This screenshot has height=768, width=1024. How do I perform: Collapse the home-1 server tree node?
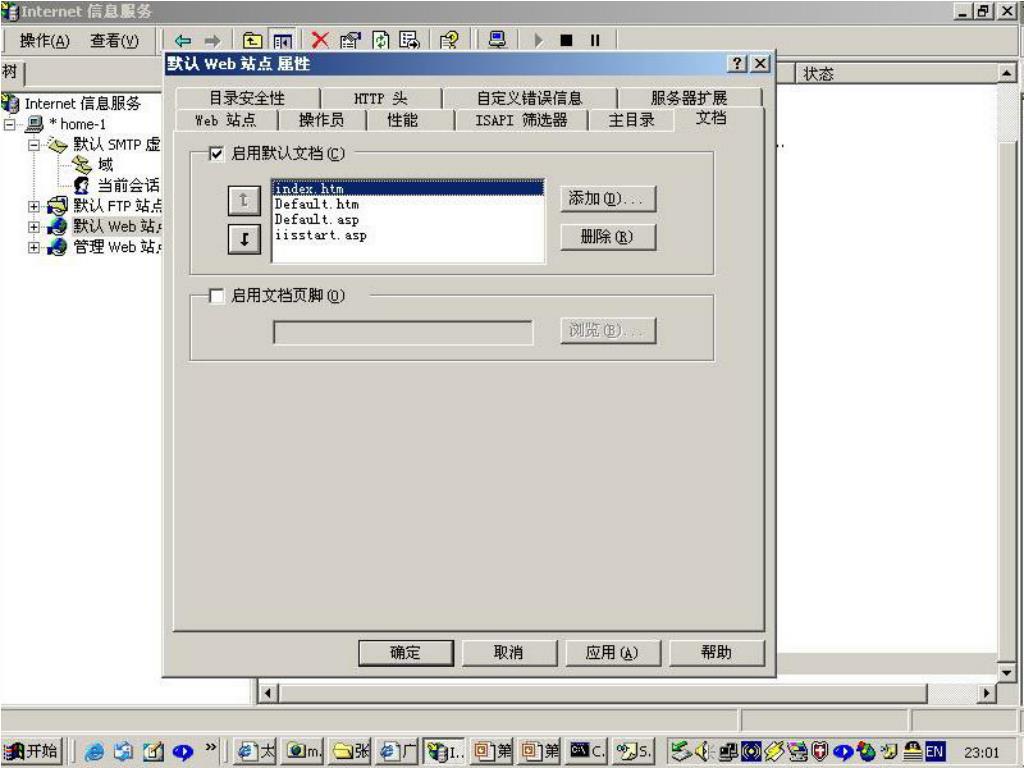pos(10,124)
